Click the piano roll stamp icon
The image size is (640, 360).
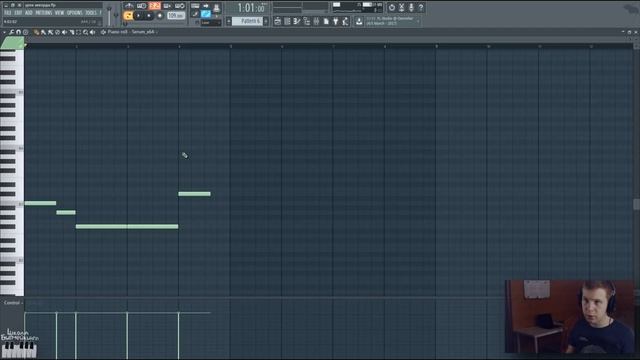point(26,32)
